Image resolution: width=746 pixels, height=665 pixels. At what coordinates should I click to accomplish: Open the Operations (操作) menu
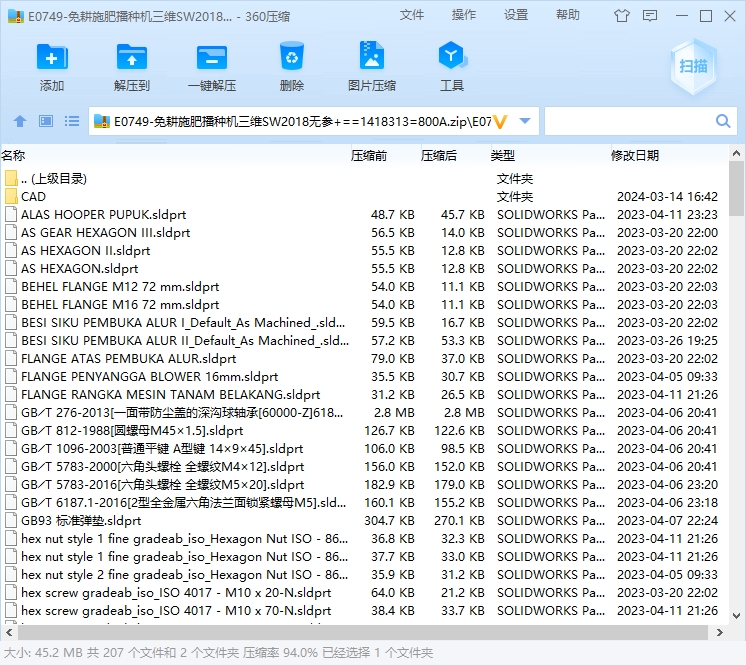pos(464,15)
